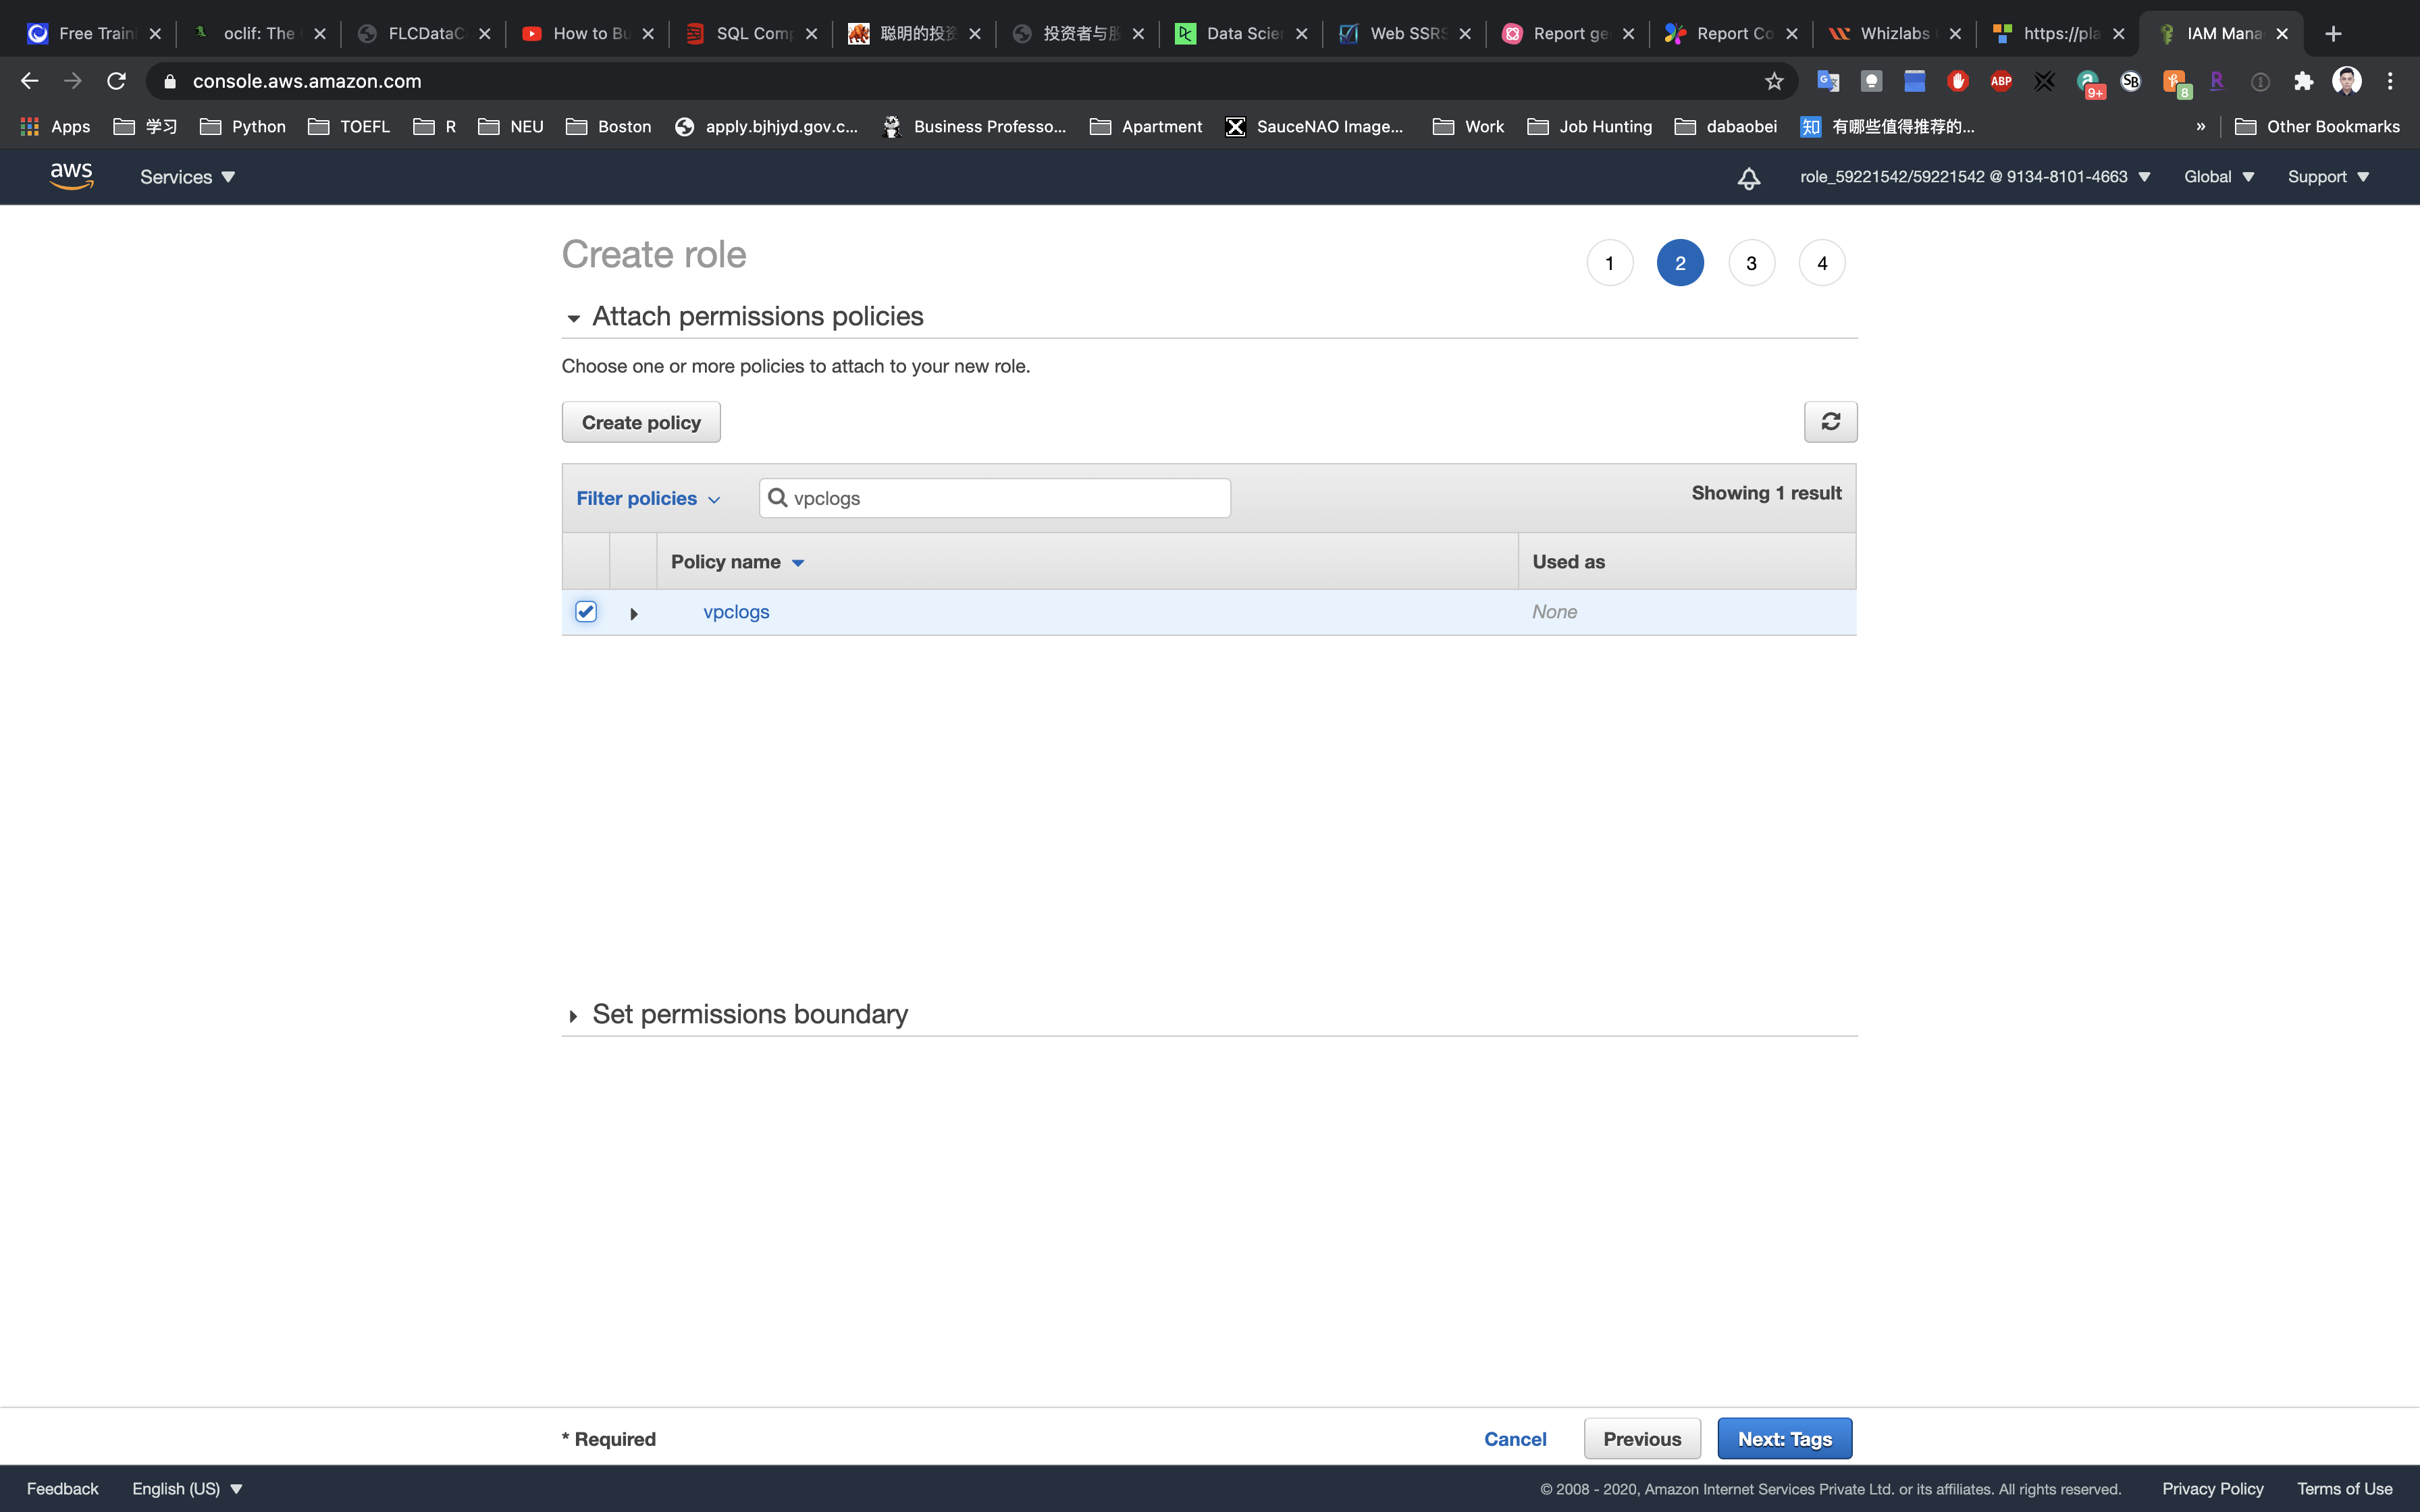2420x1512 pixels.
Task: Collapse Attach permissions policies section
Action: (x=573, y=318)
